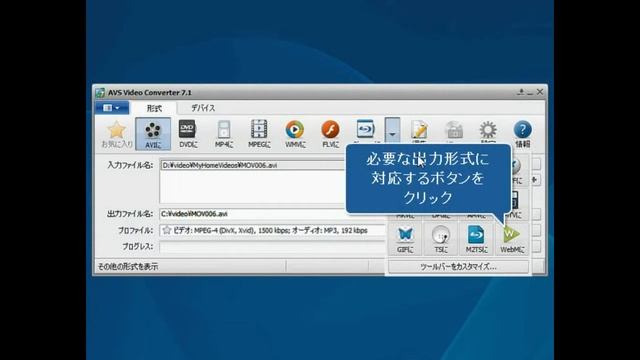Screen dimensions: 640x360
Task: Choose GIFに in the extra formats panel
Action: pyautogui.click(x=405, y=240)
